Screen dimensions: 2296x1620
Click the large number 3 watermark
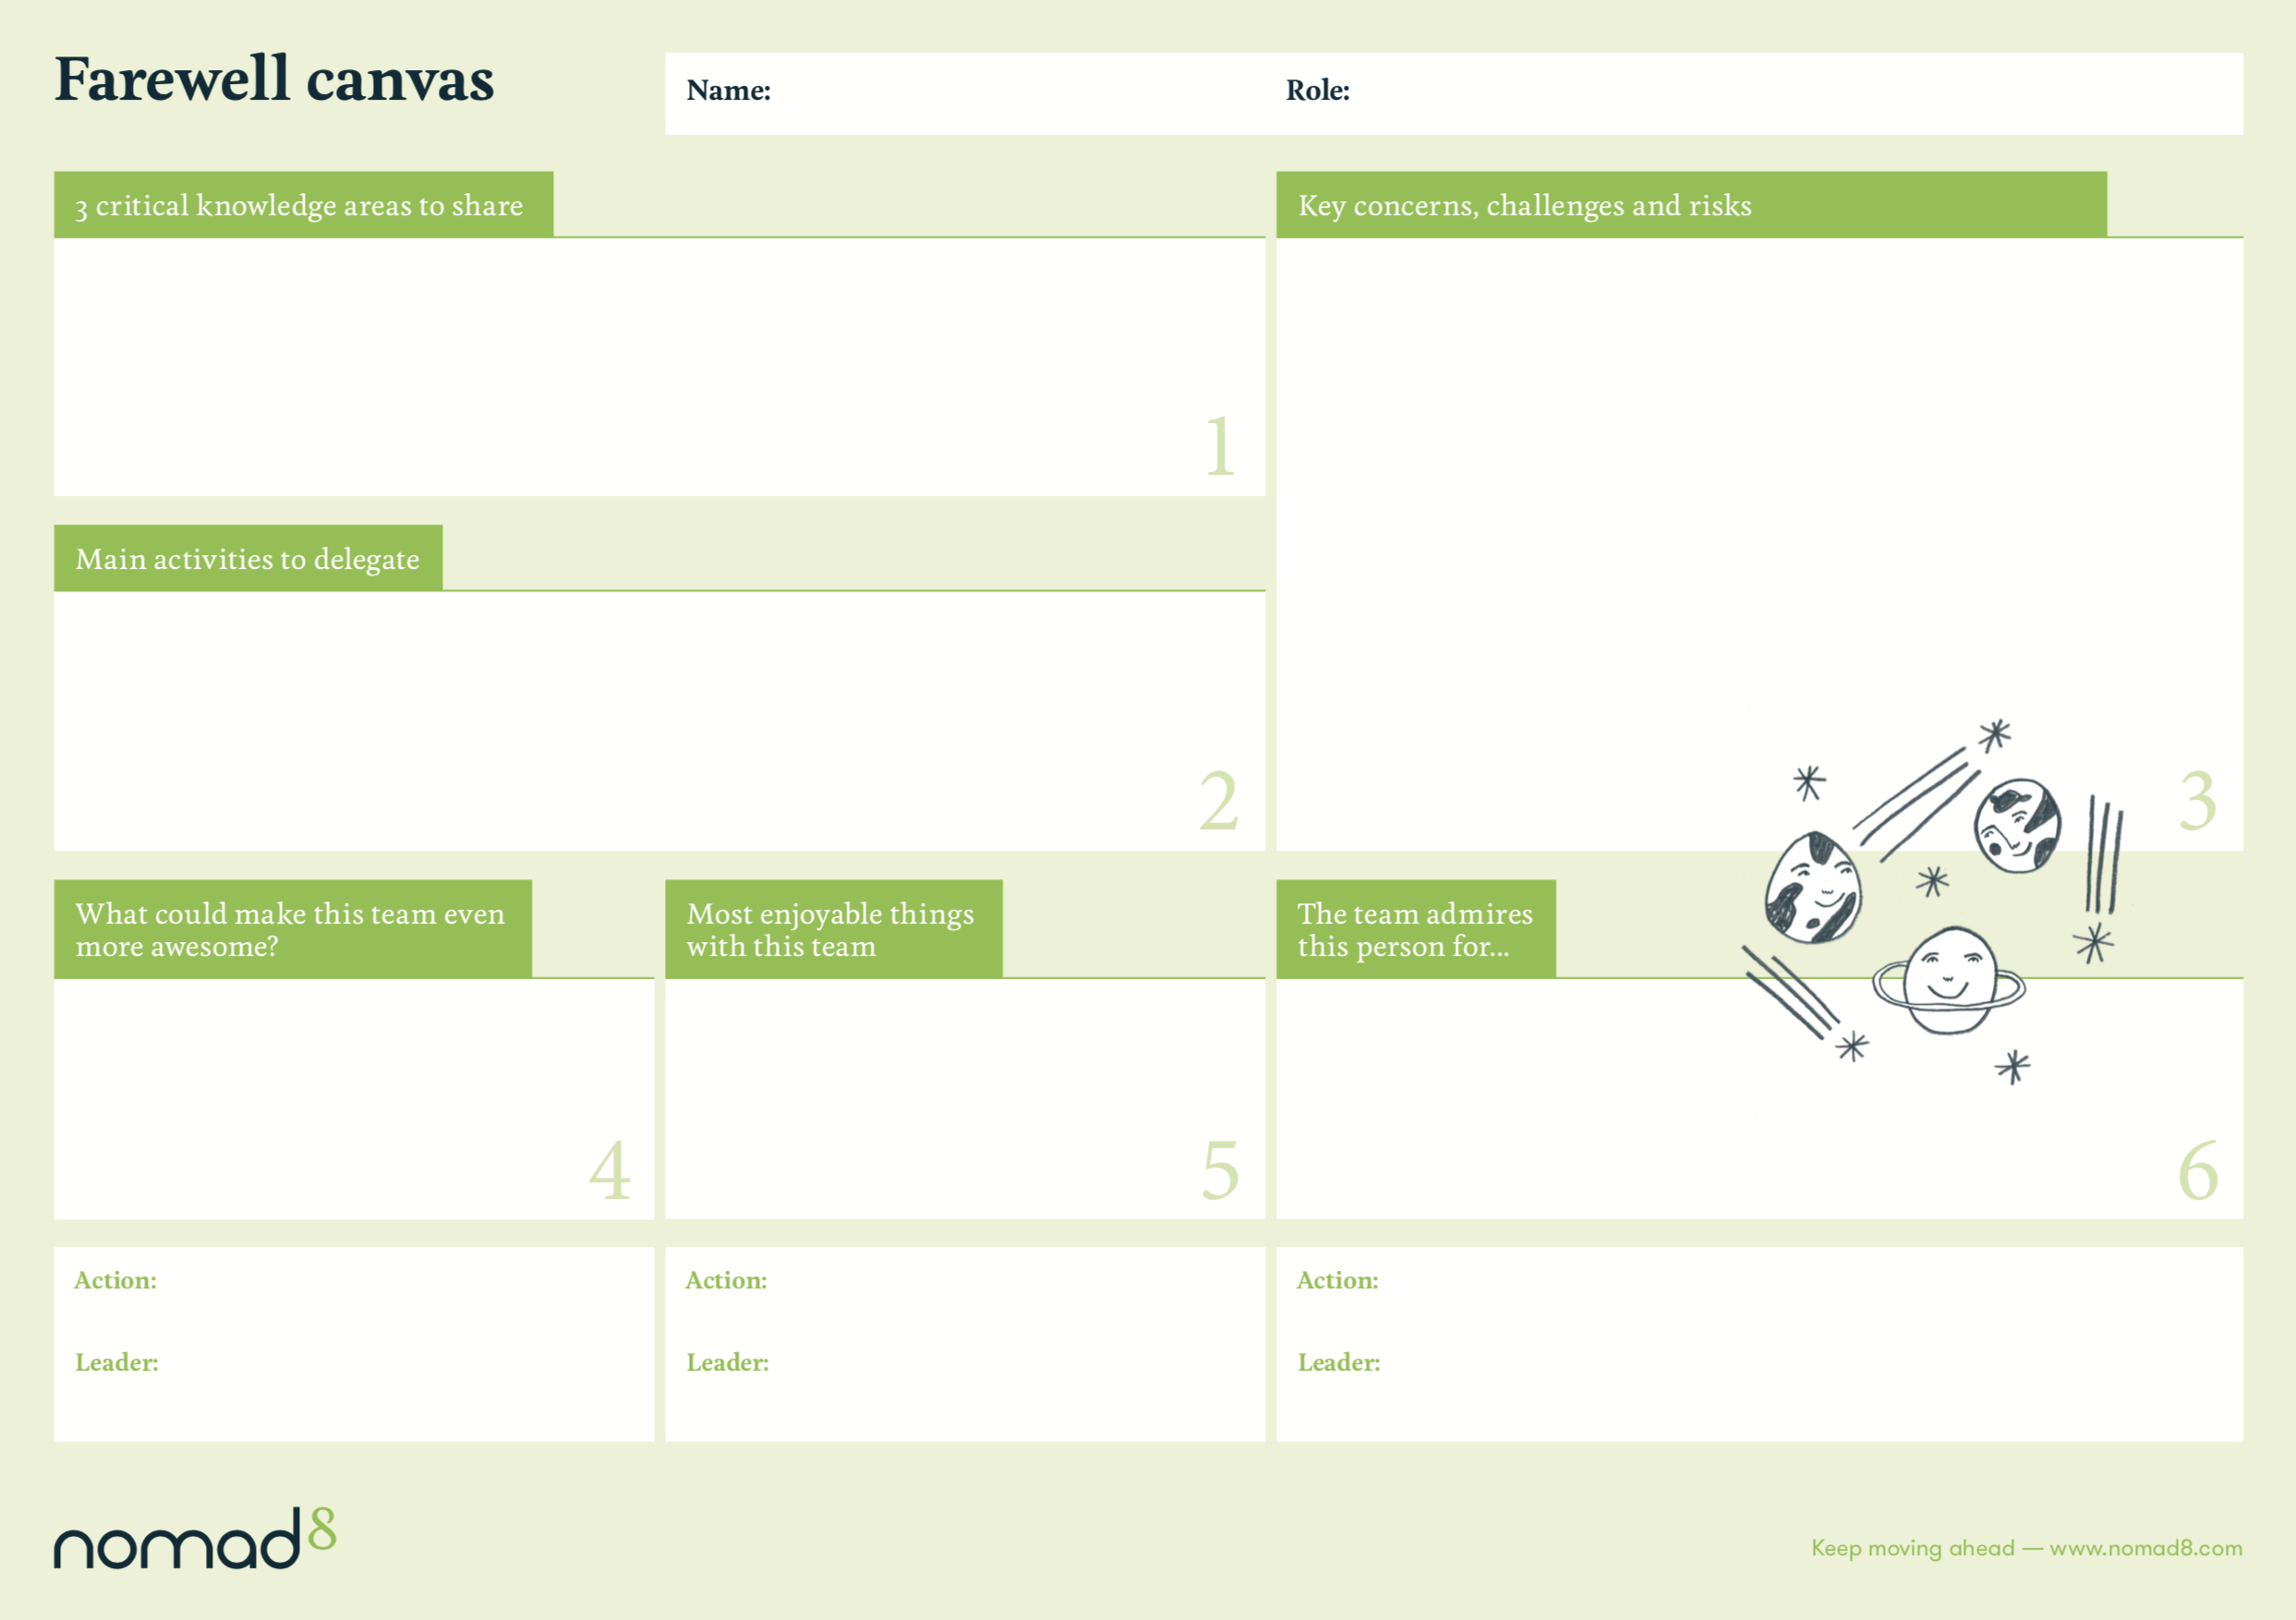click(2197, 801)
